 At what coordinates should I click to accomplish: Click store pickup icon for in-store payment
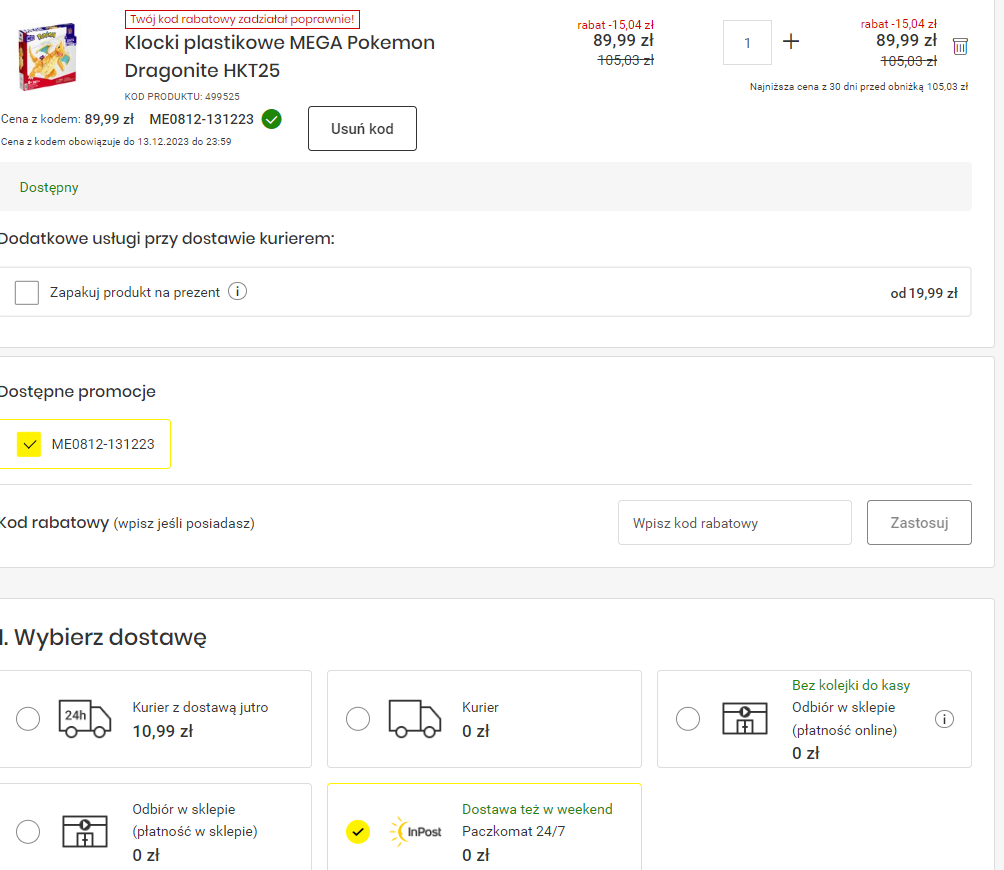click(85, 832)
